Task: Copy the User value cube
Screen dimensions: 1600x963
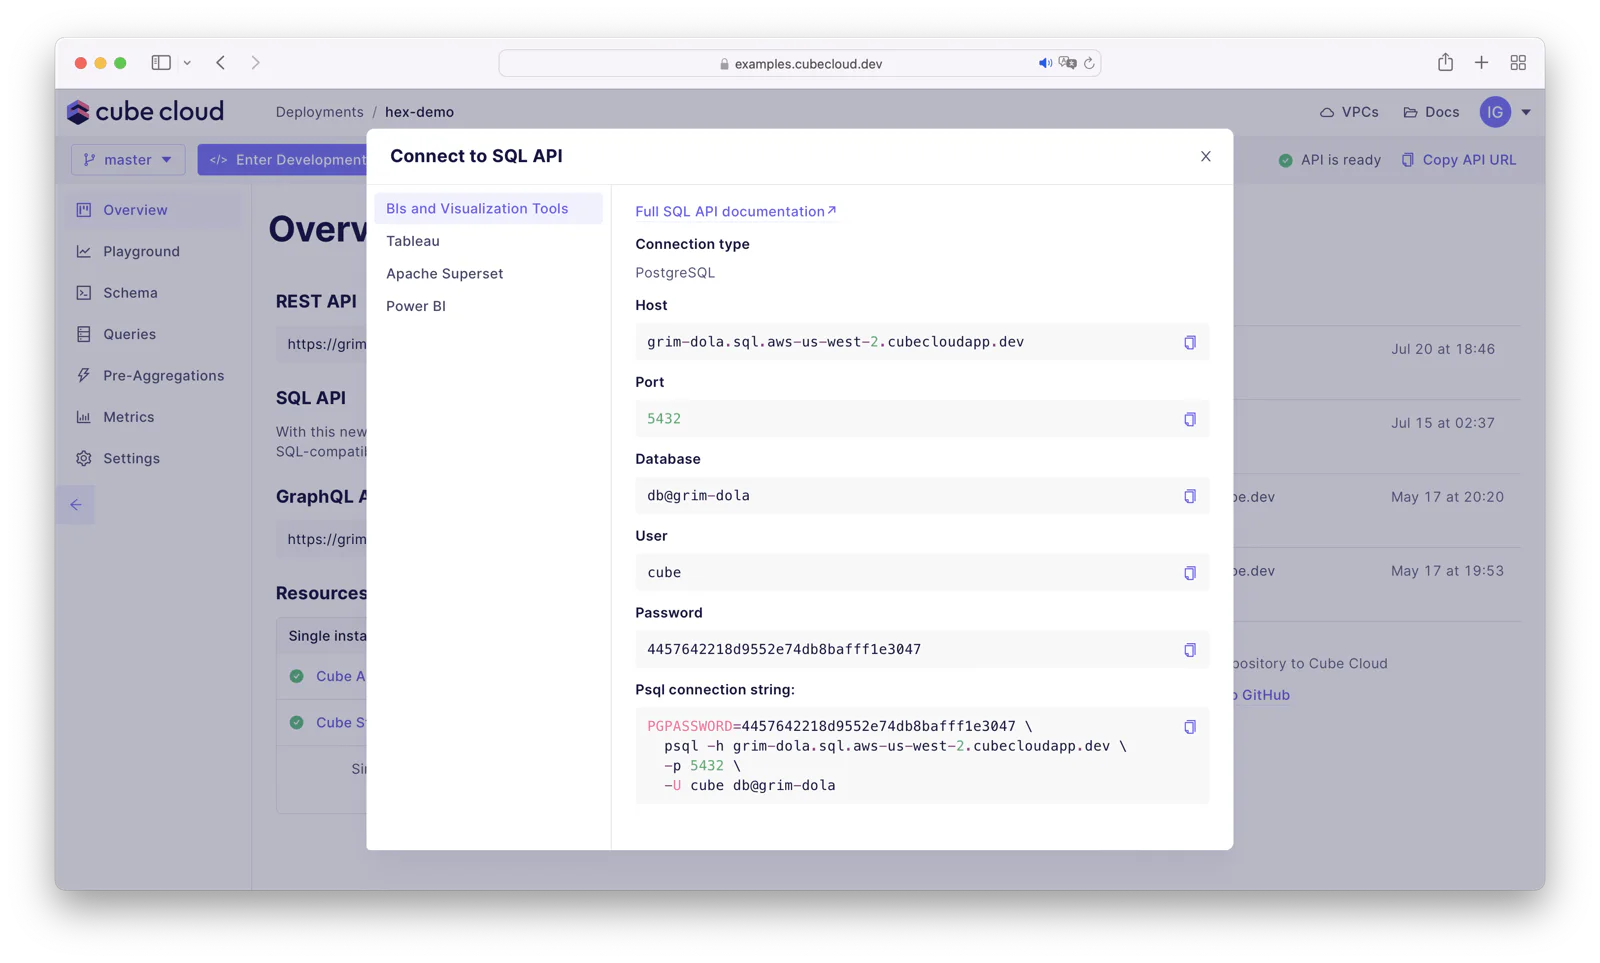Action: (1189, 573)
